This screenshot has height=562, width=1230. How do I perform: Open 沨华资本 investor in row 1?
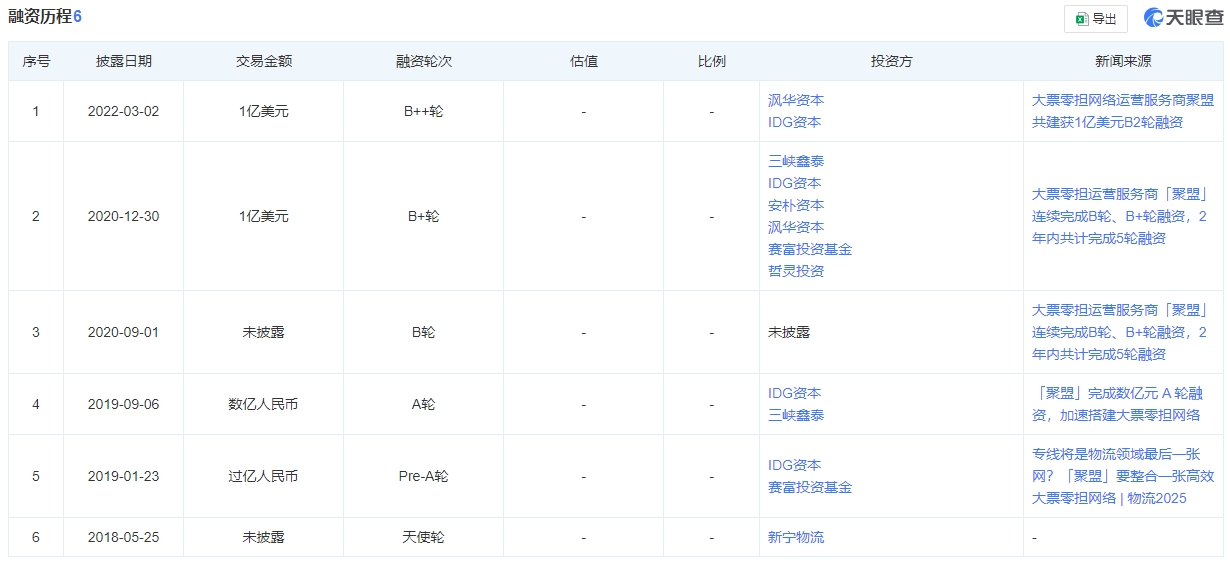point(796,100)
